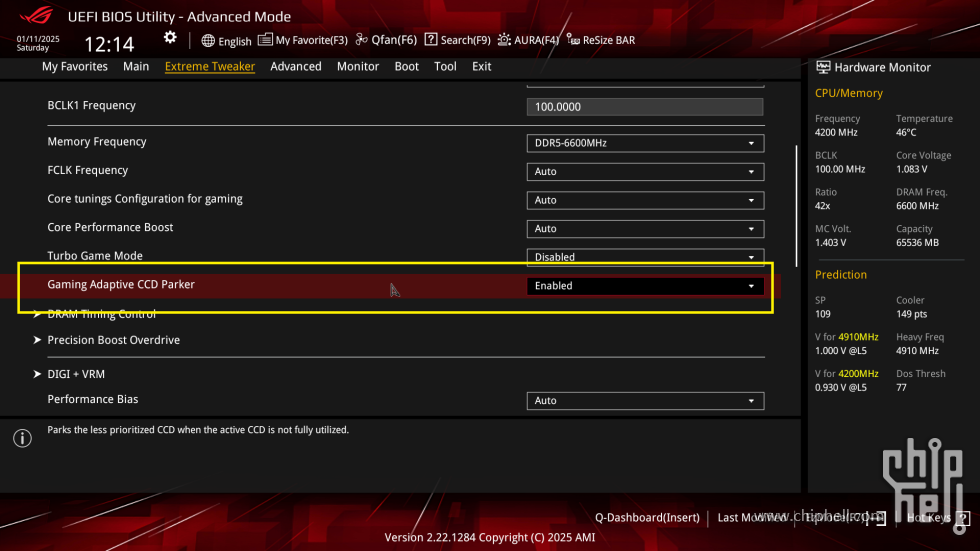The width and height of the screenshot is (980, 551).
Task: Open AURA(F4) lighting icon
Action: click(504, 40)
